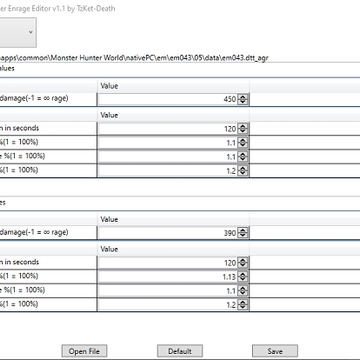Click the down arrow on the 1.13 spinner

tap(243, 279)
